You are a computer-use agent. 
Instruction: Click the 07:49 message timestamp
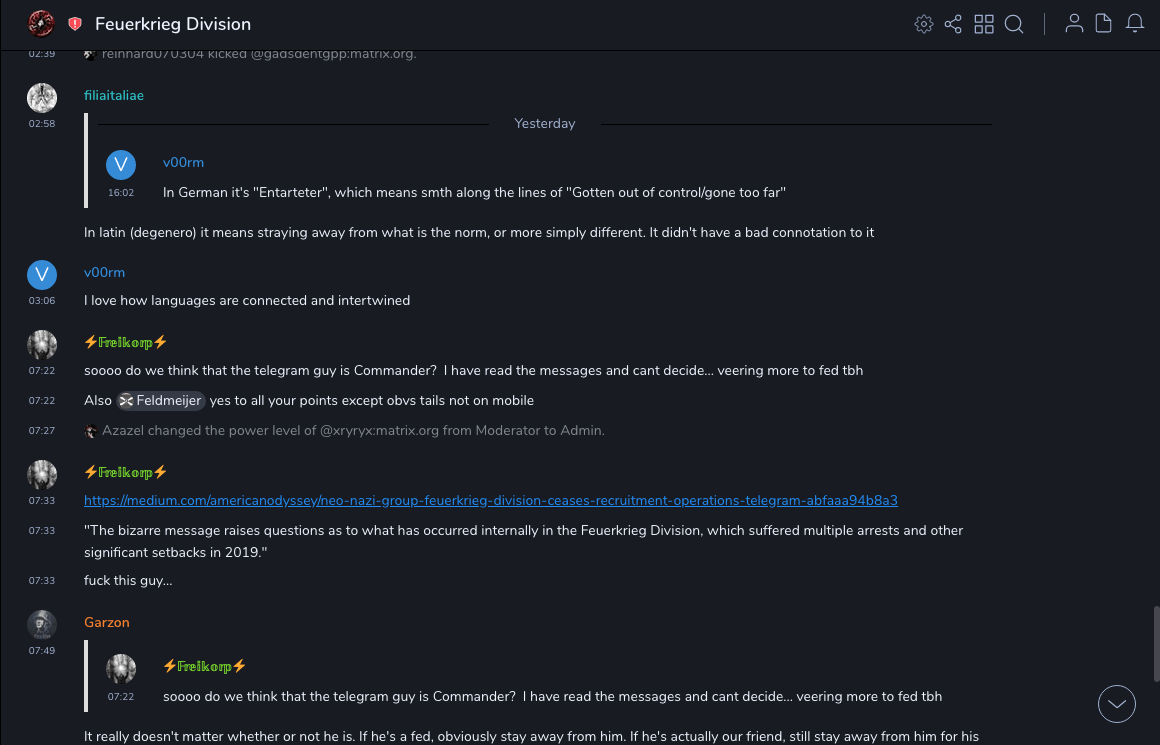pos(42,650)
